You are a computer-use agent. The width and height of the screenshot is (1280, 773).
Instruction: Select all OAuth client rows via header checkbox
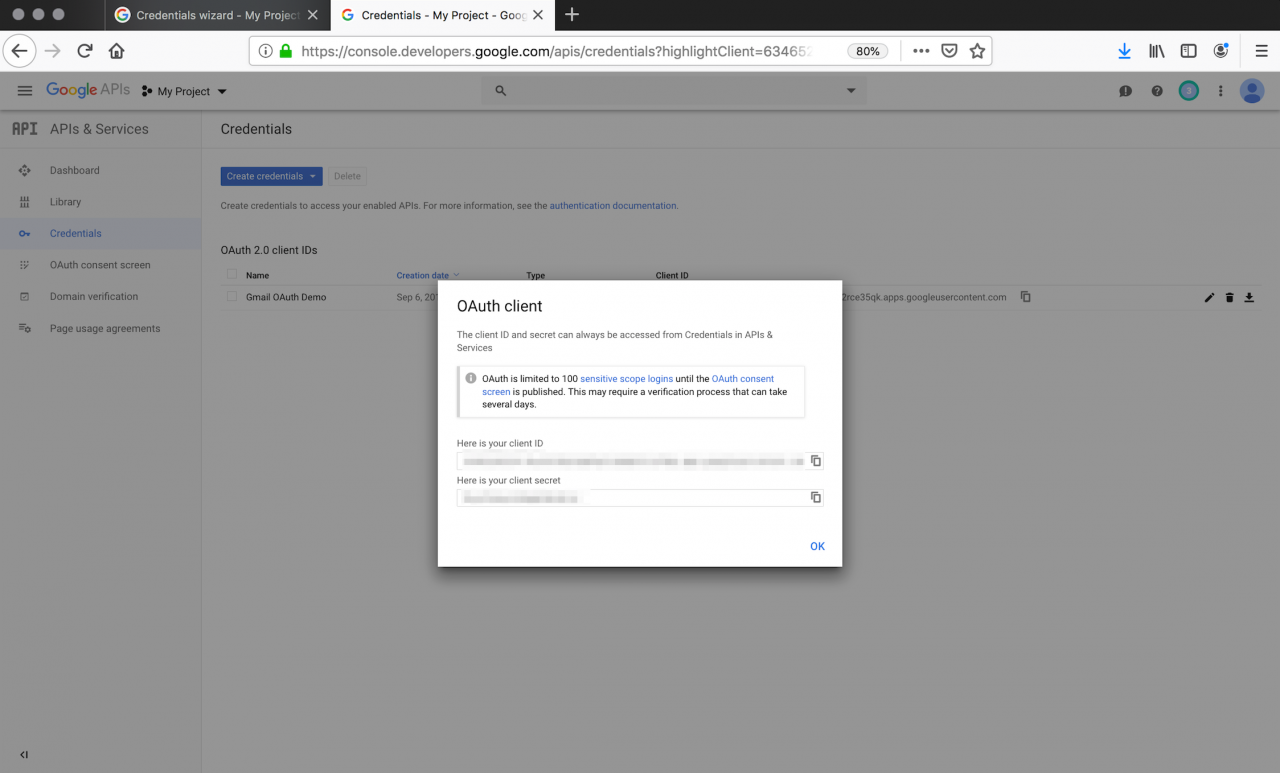[229, 275]
